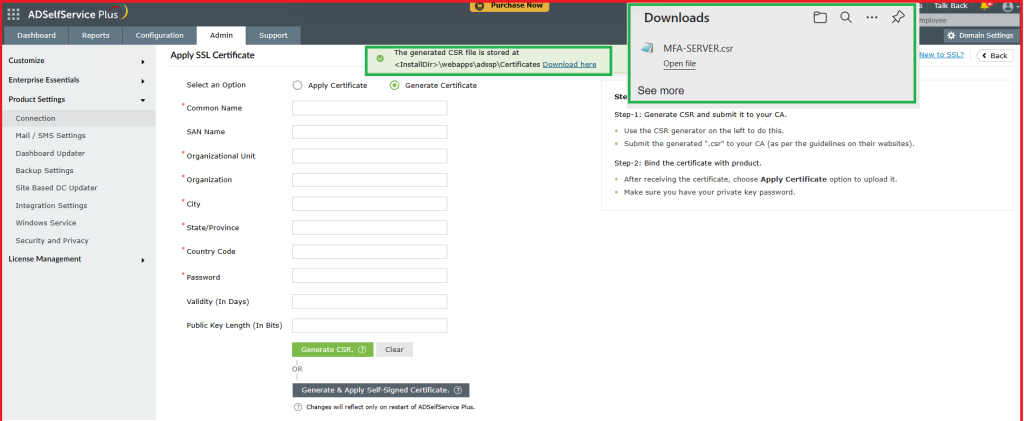
Task: Expand the Customize sidebar section
Action: pos(78,61)
